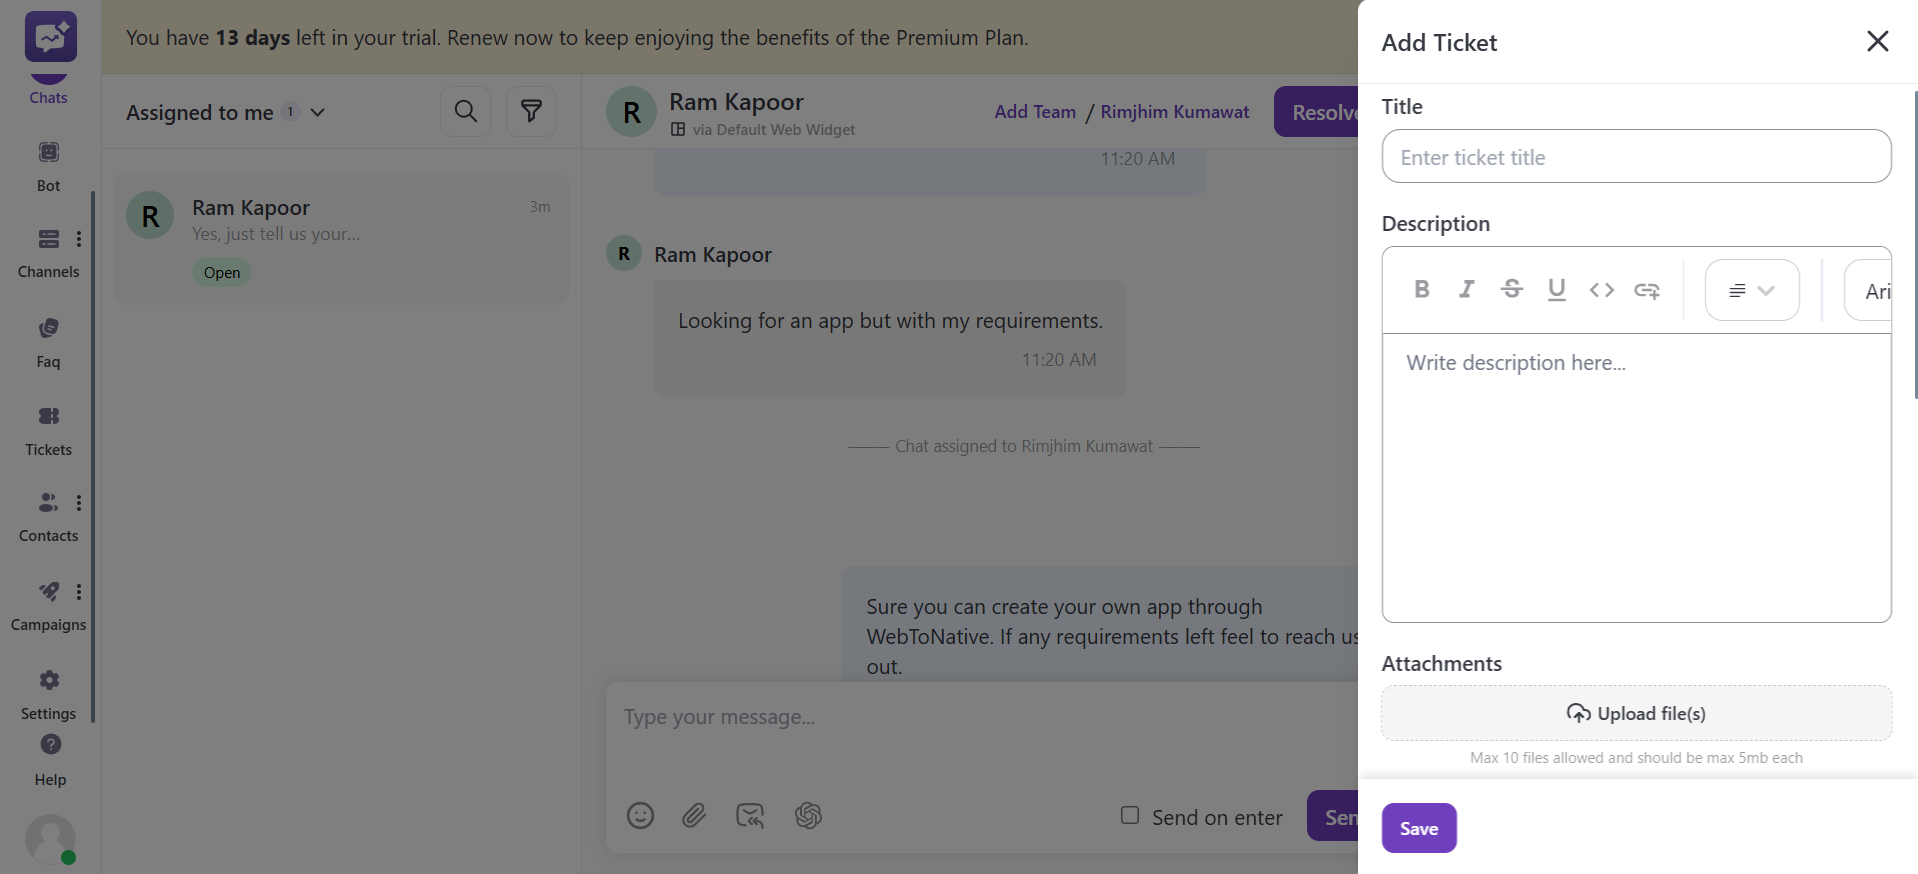This screenshot has height=874, width=1918.
Task: Expand the Assigned to me dropdown
Action: pyautogui.click(x=317, y=113)
